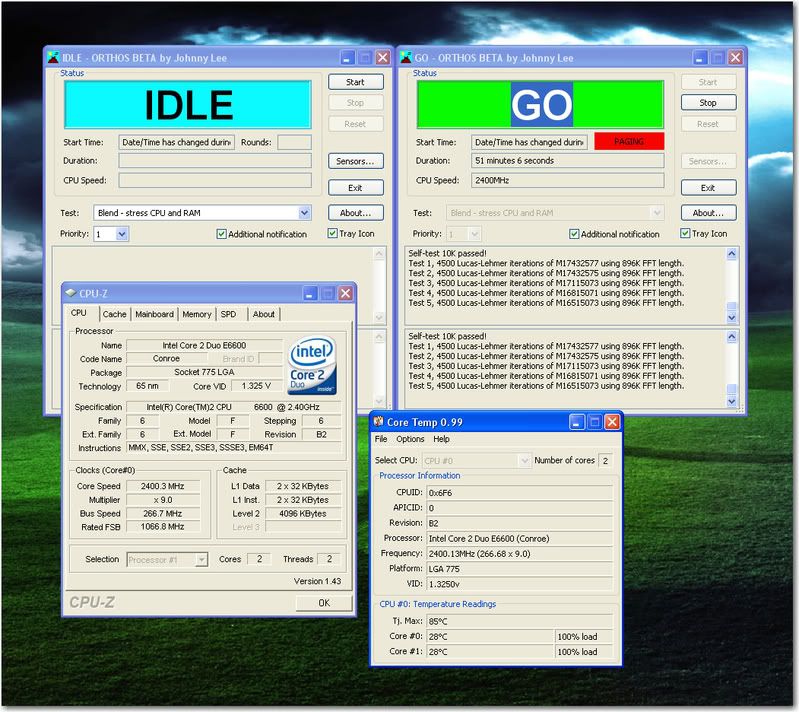Click OK button in CPU-Z
Image resolution: width=799 pixels, height=712 pixels.
click(324, 603)
